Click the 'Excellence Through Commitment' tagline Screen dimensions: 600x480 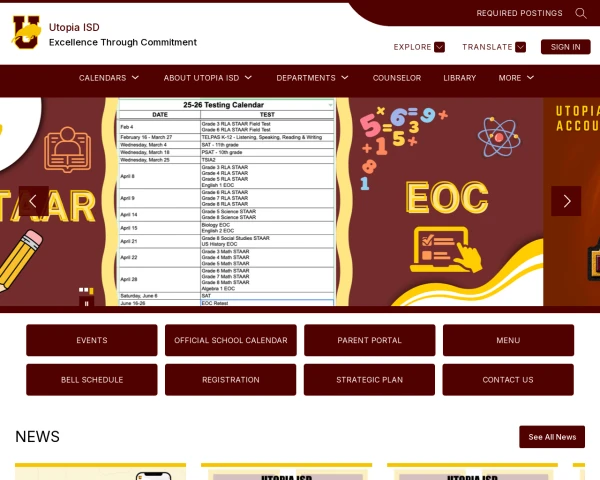click(x=123, y=42)
